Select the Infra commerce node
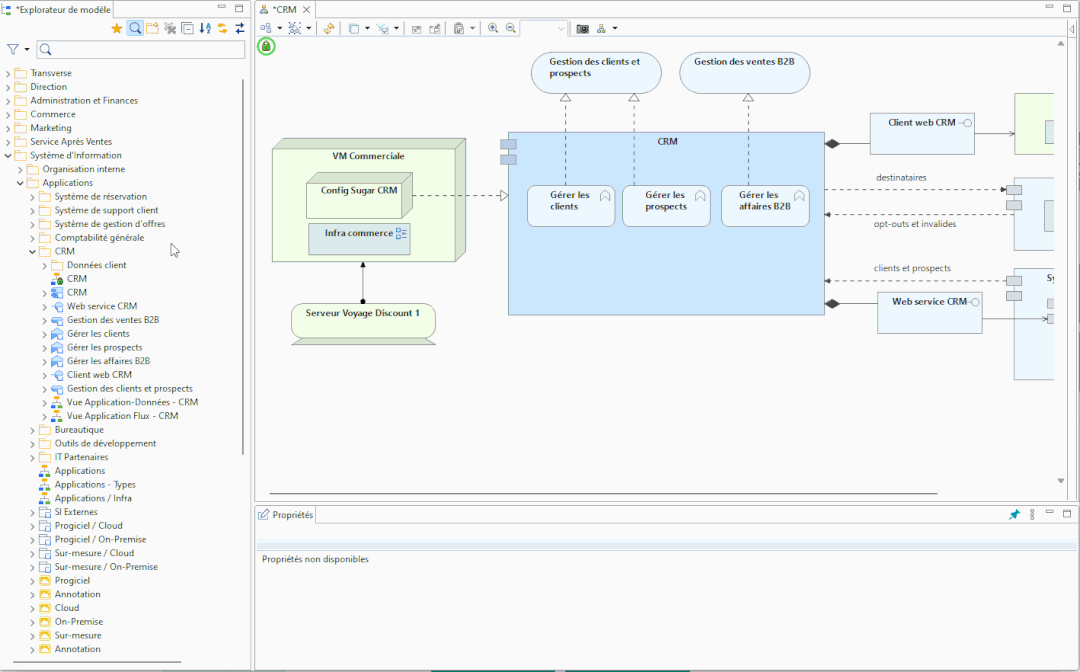The image size is (1080, 672). (x=359, y=239)
